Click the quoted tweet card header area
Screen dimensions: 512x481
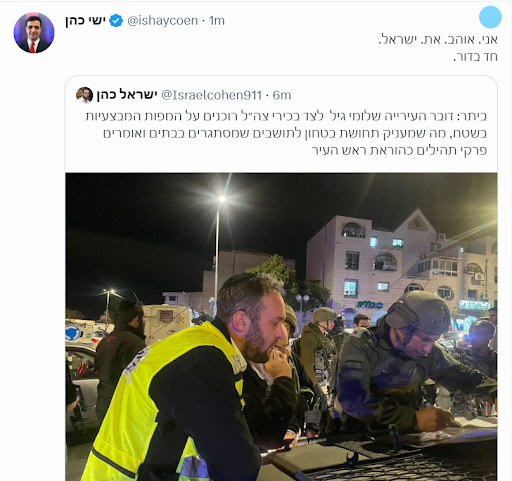tap(281, 95)
